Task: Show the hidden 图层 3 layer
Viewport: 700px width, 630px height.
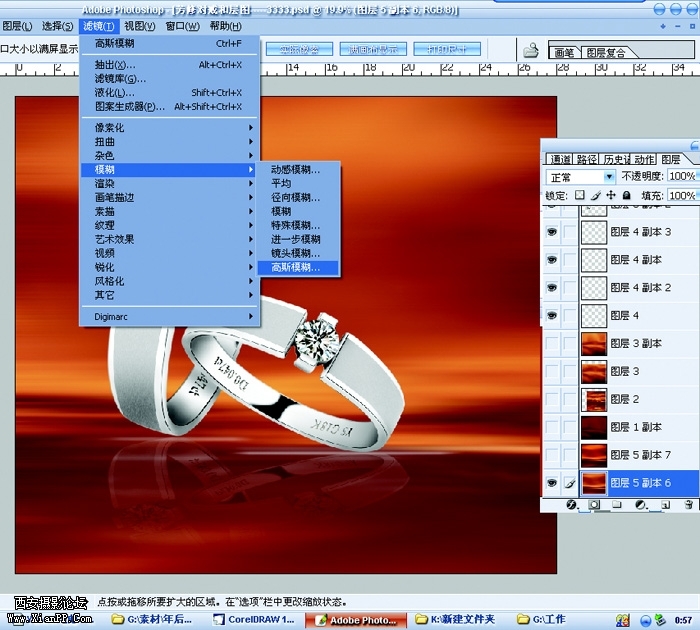Action: click(551, 372)
